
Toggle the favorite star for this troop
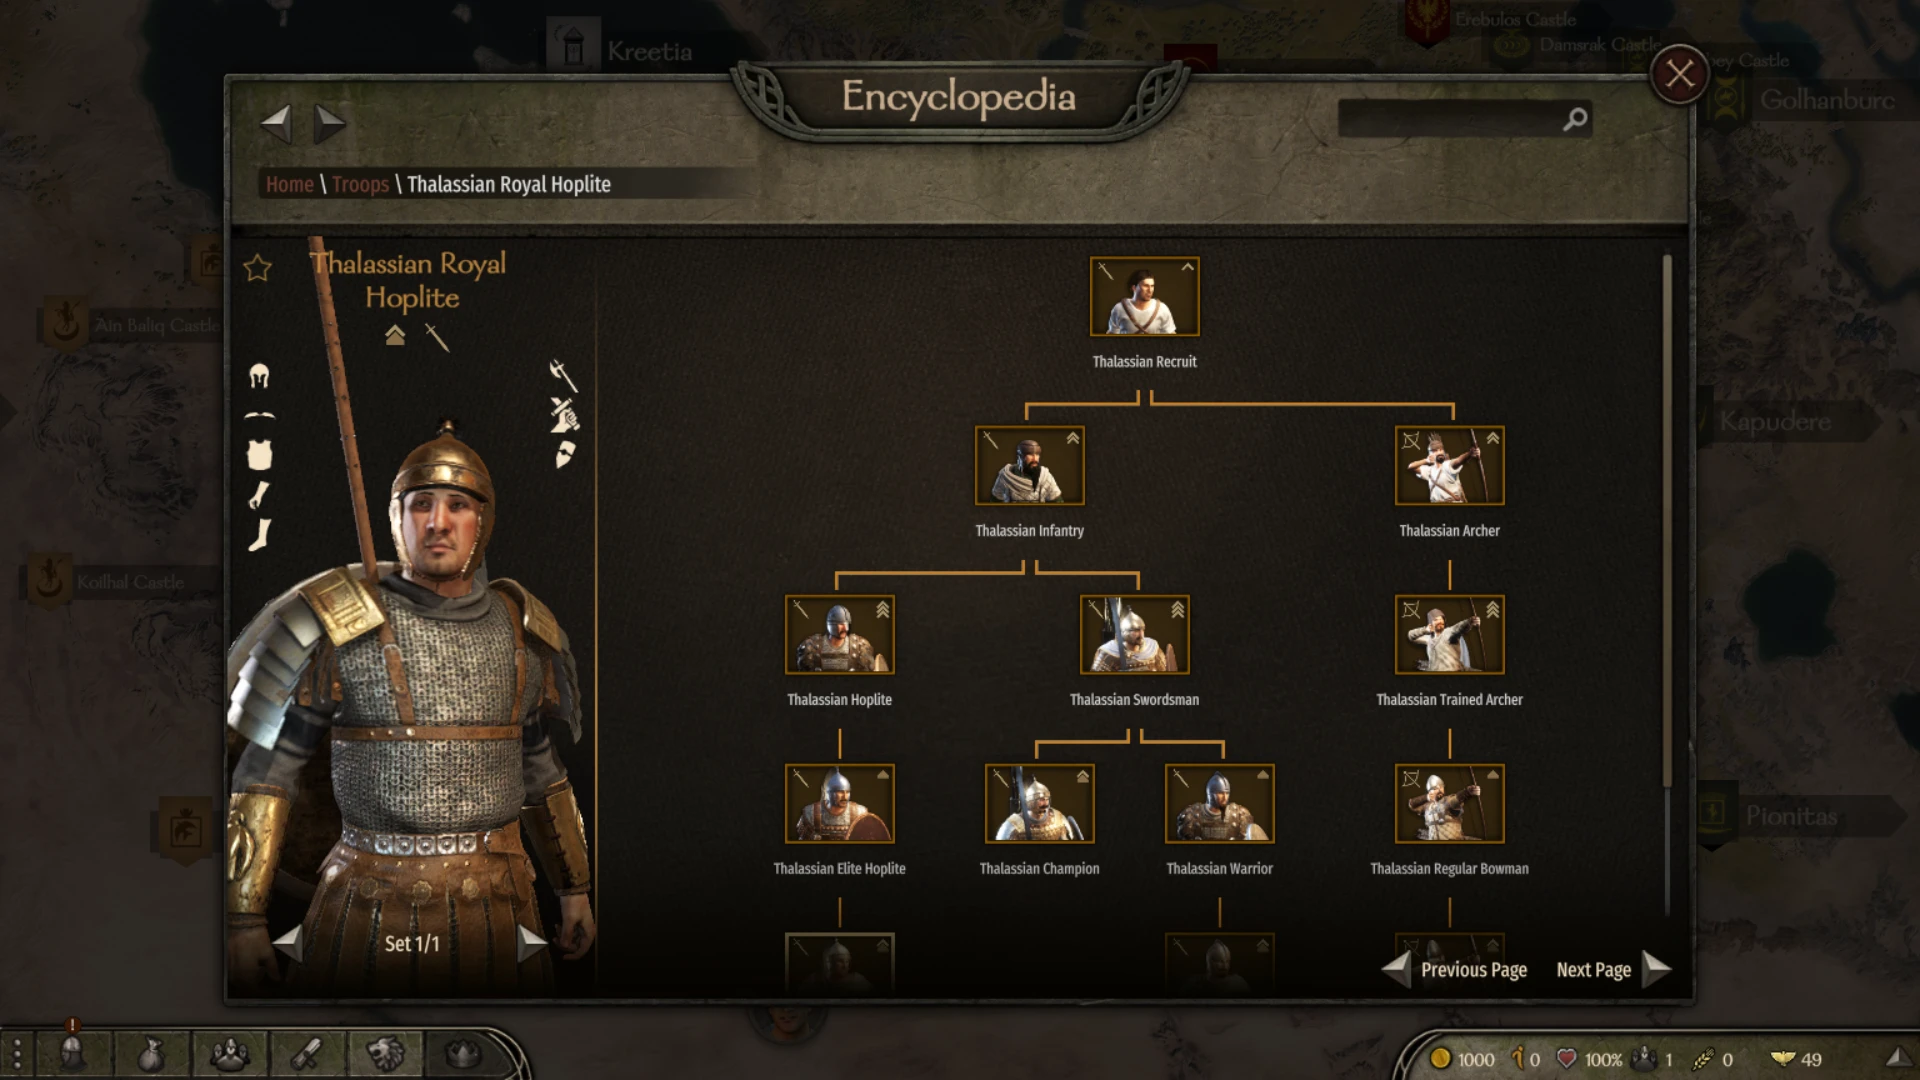[x=258, y=267]
